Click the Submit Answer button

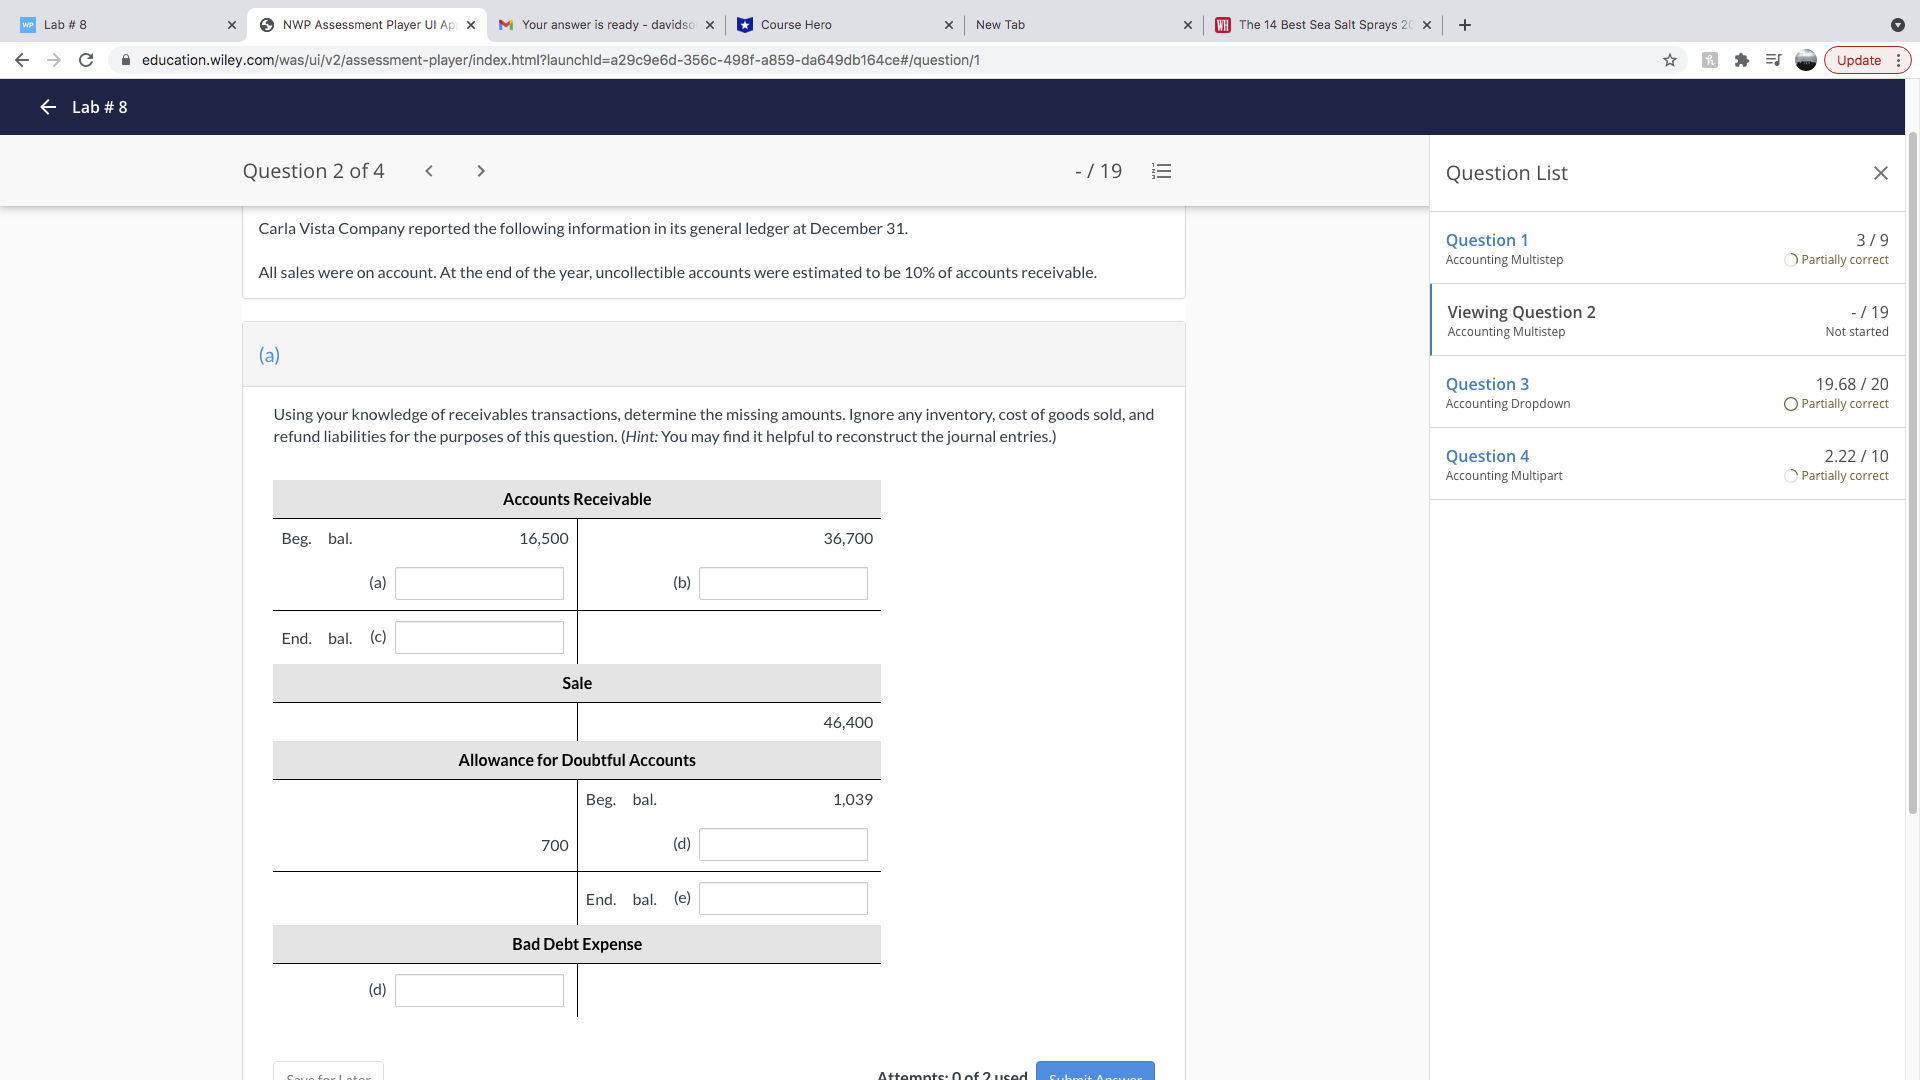(1096, 1075)
